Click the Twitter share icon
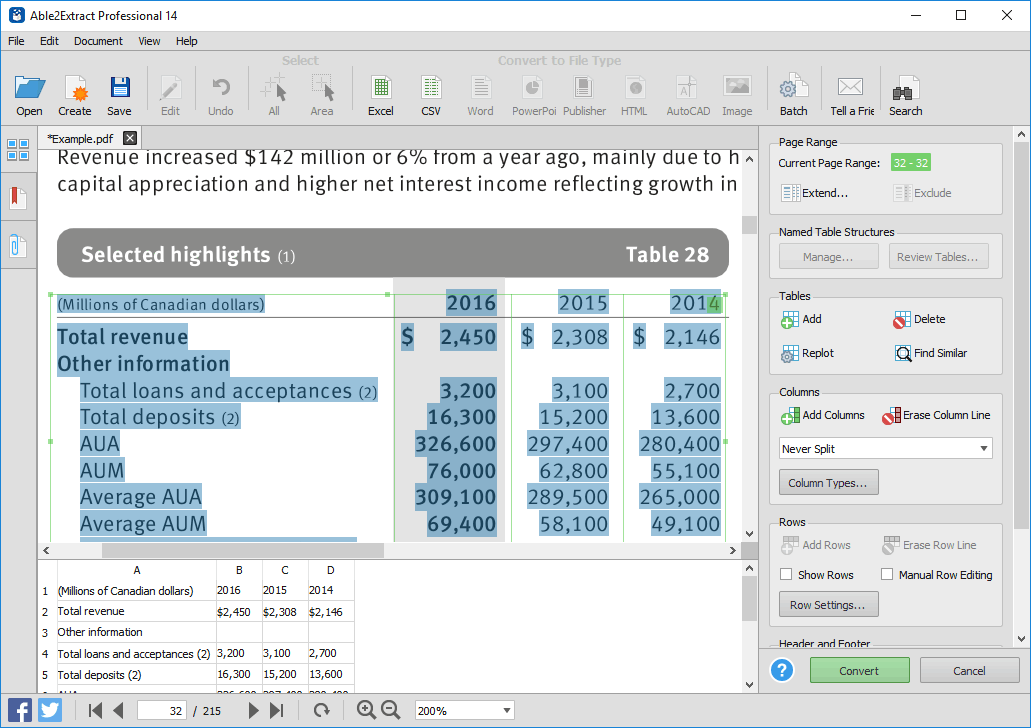 pos(50,711)
